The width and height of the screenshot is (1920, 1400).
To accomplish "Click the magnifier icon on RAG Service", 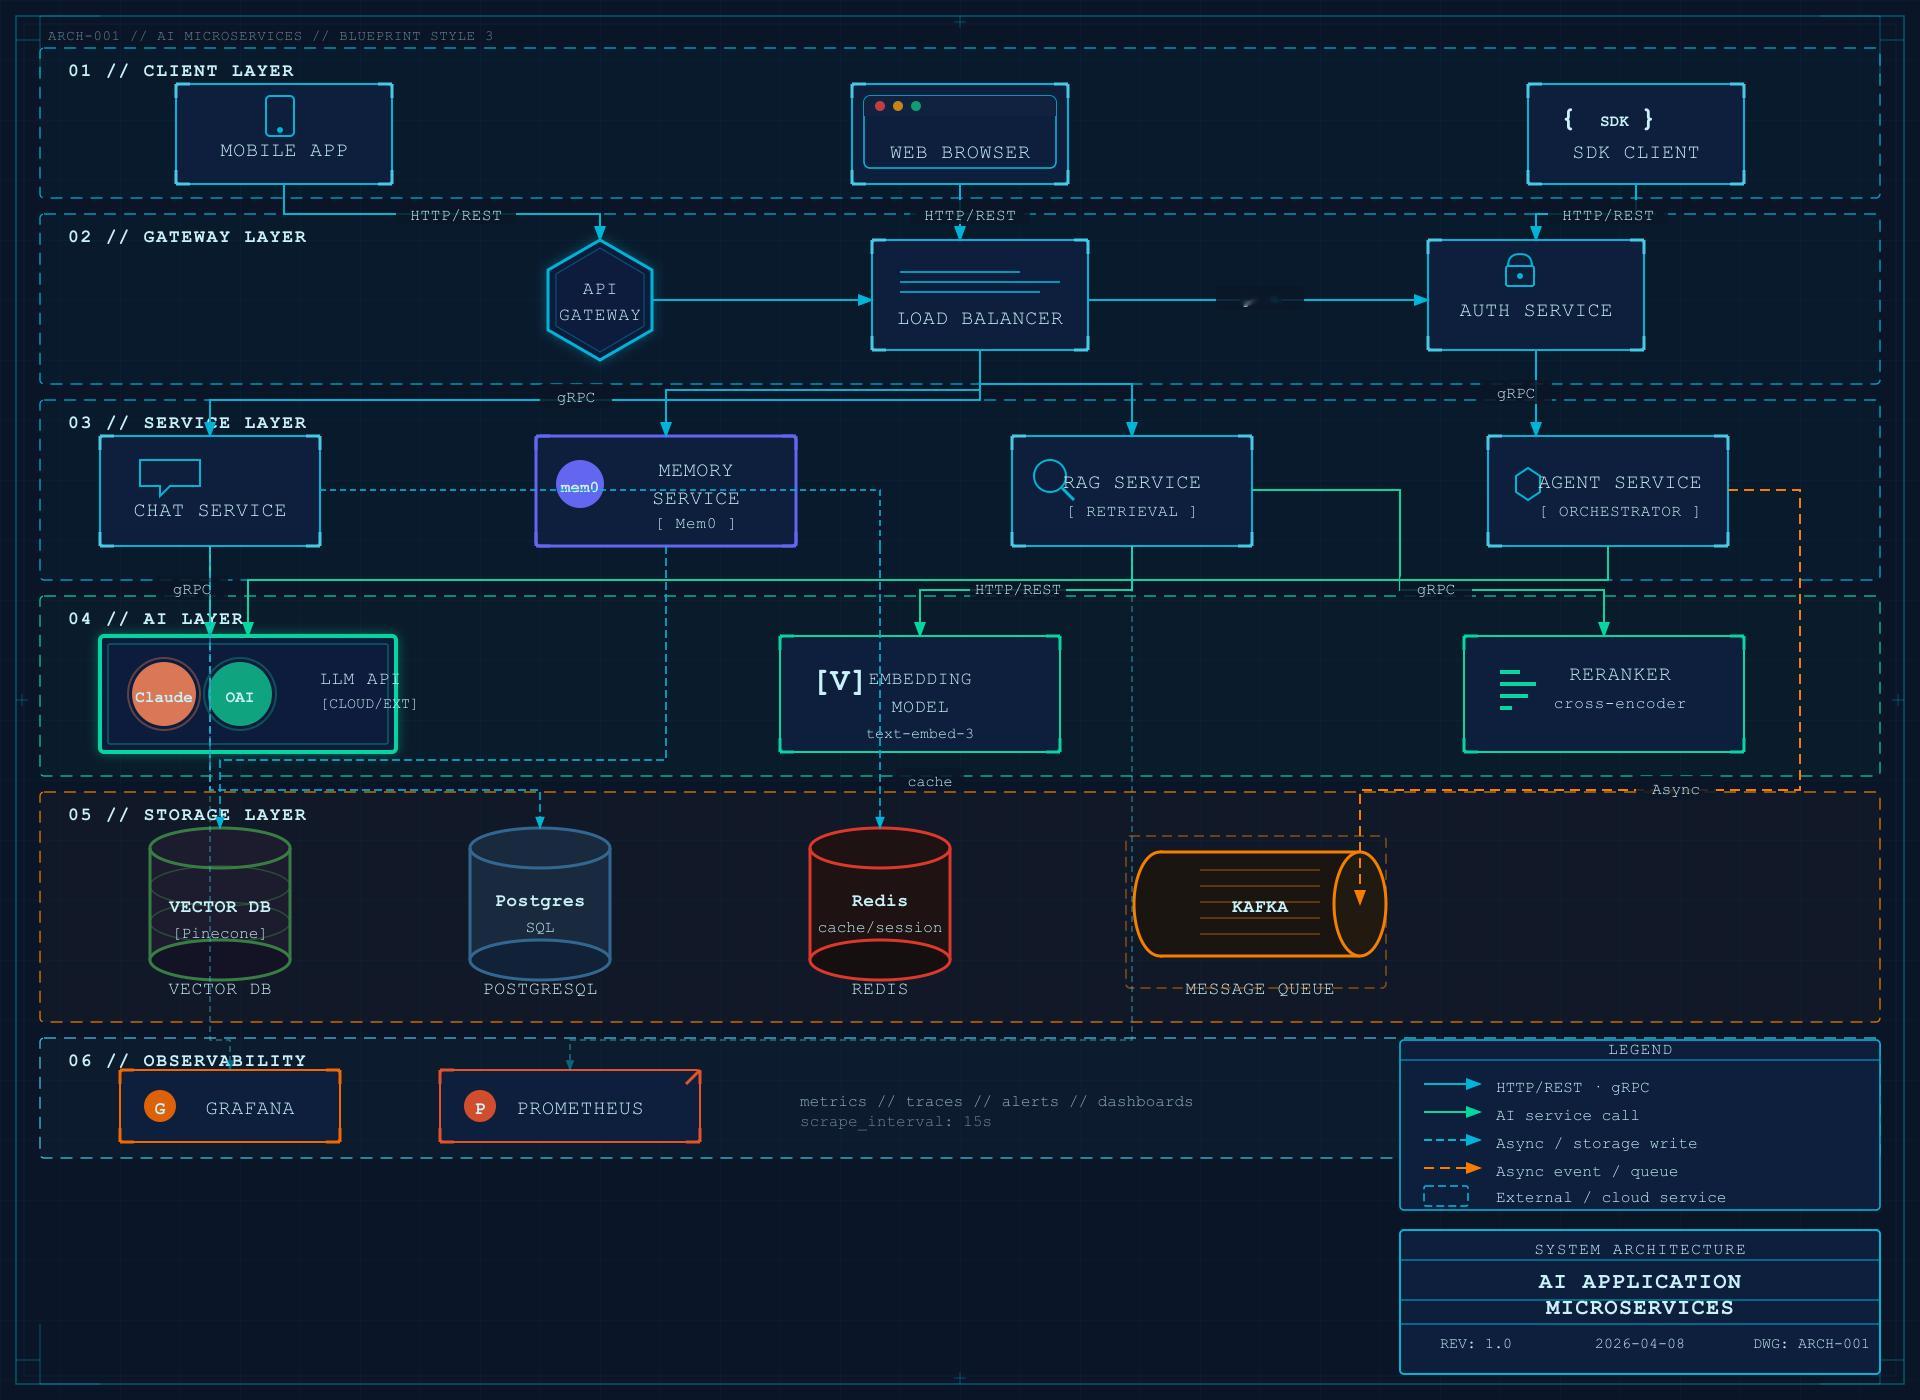I will 1048,478.
